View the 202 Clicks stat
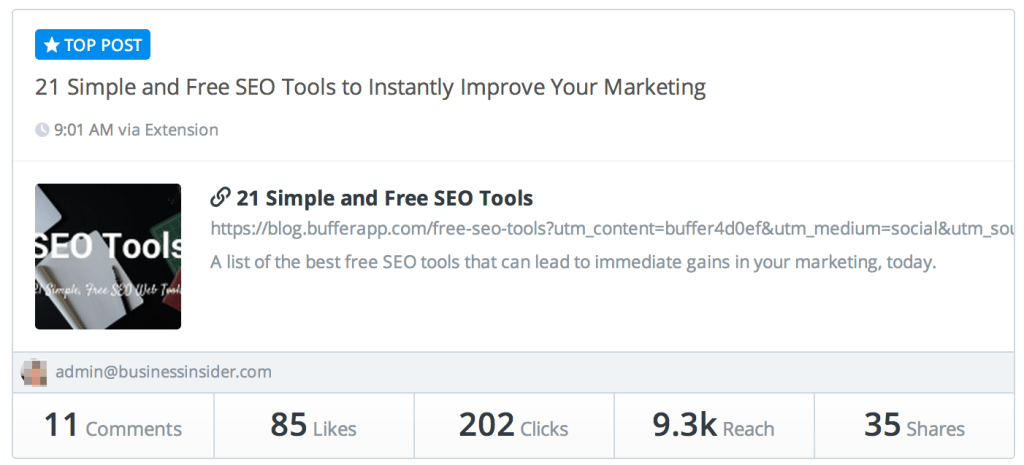Screen dimensions: 1024x465 [x=514, y=426]
